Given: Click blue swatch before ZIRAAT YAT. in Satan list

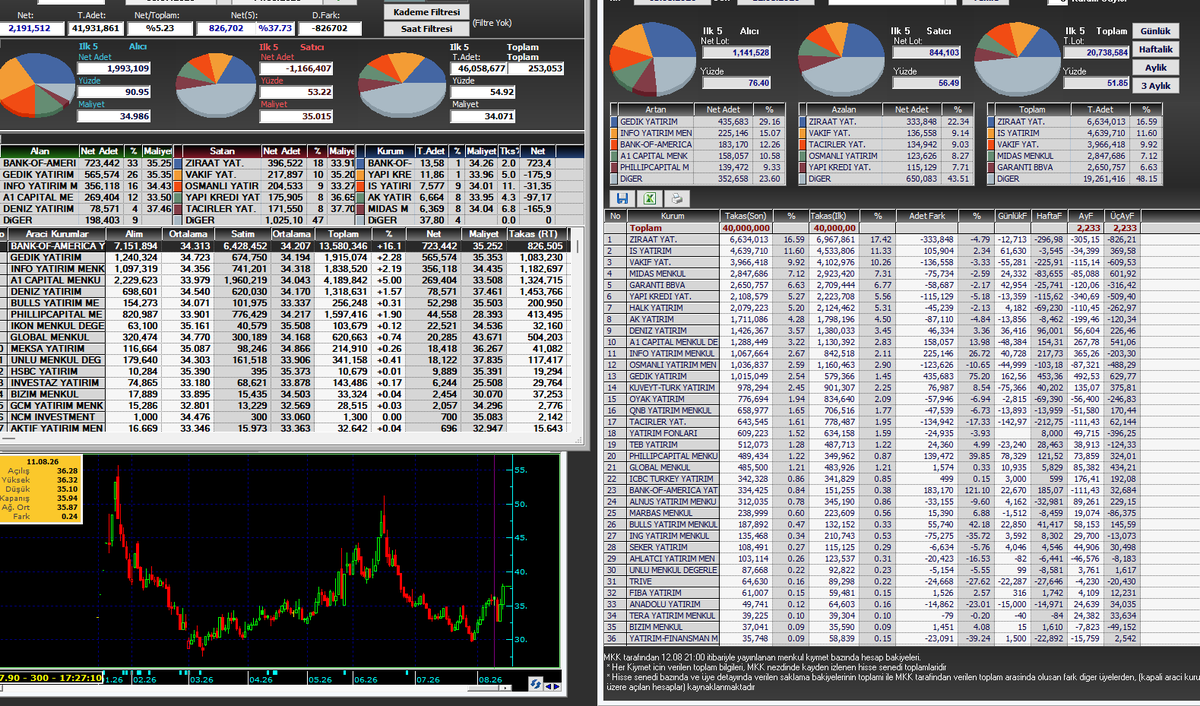Looking at the screenshot, I should (178, 162).
